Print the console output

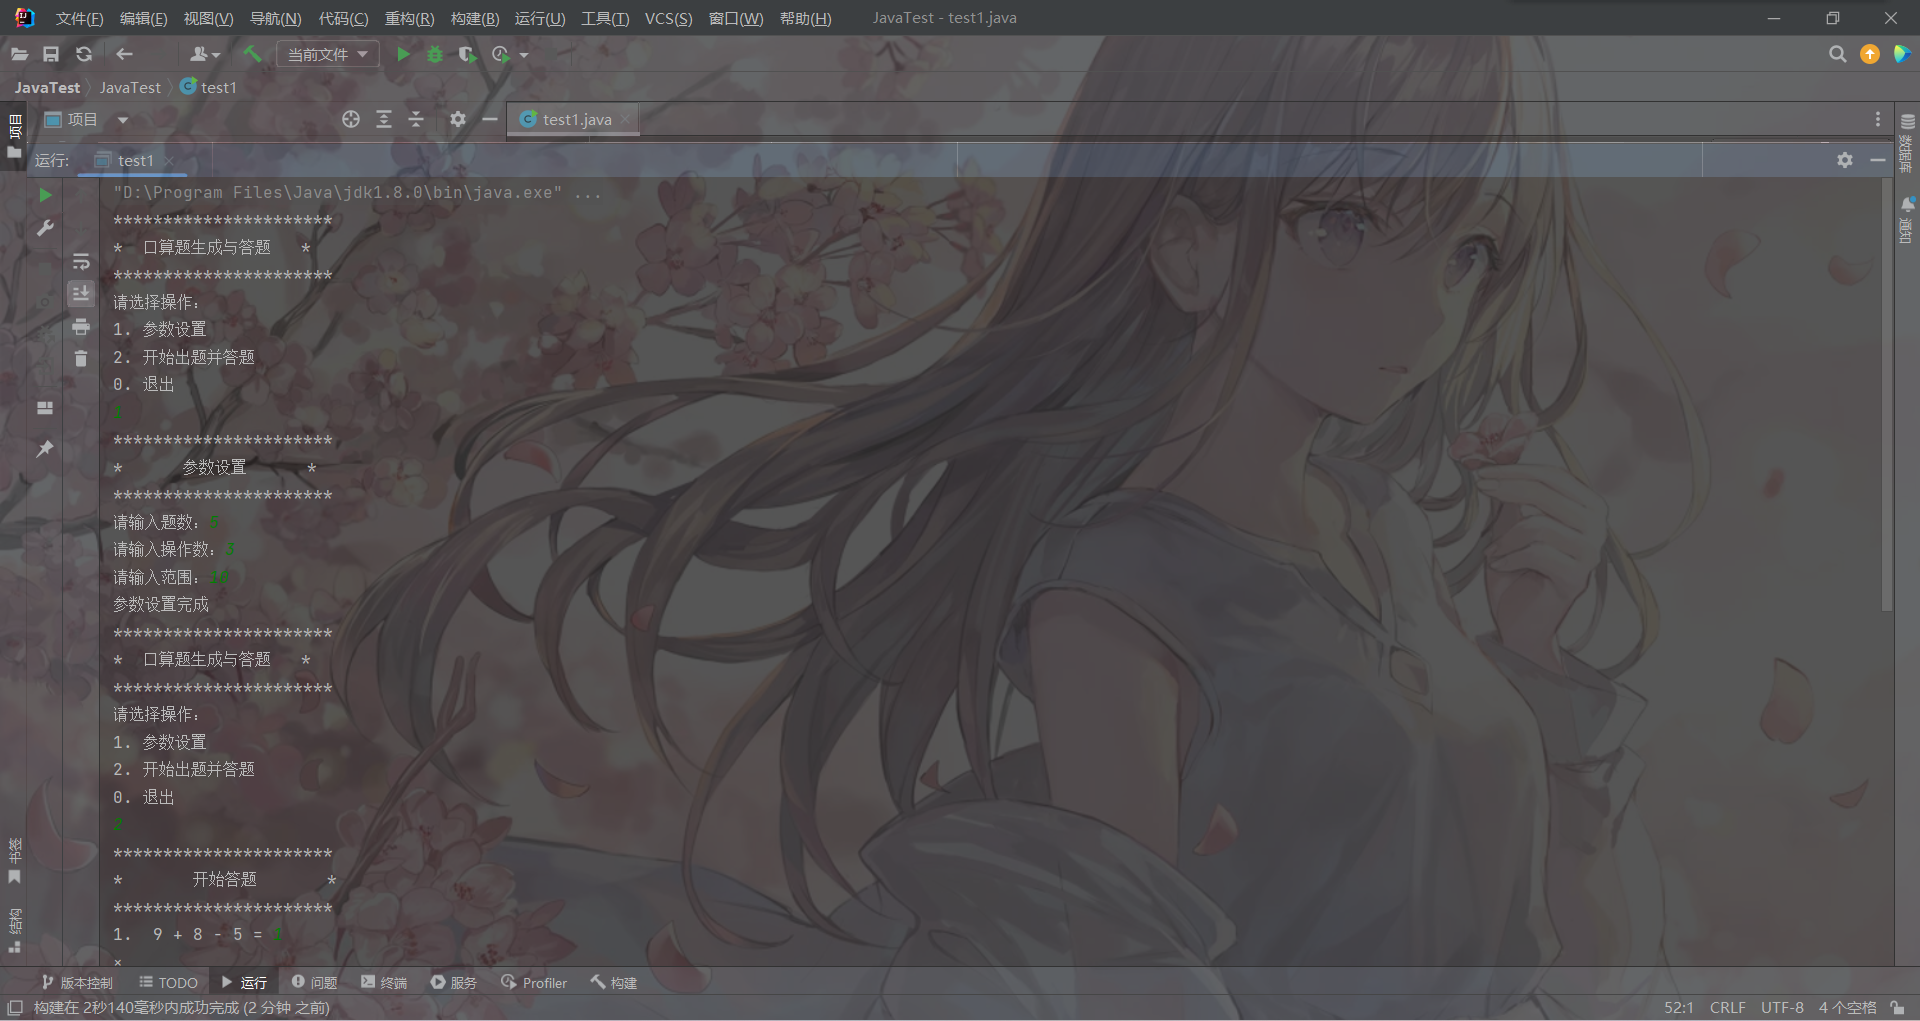point(81,326)
